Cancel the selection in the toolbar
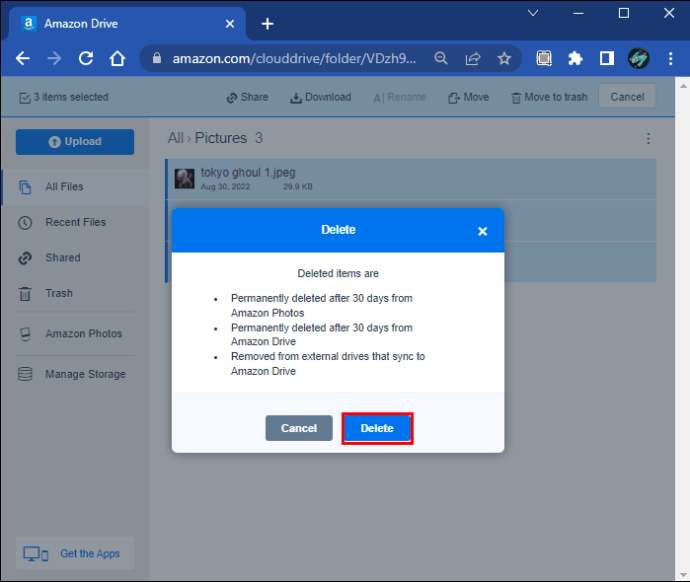Screen dimensions: 690x582 tap(627, 97)
